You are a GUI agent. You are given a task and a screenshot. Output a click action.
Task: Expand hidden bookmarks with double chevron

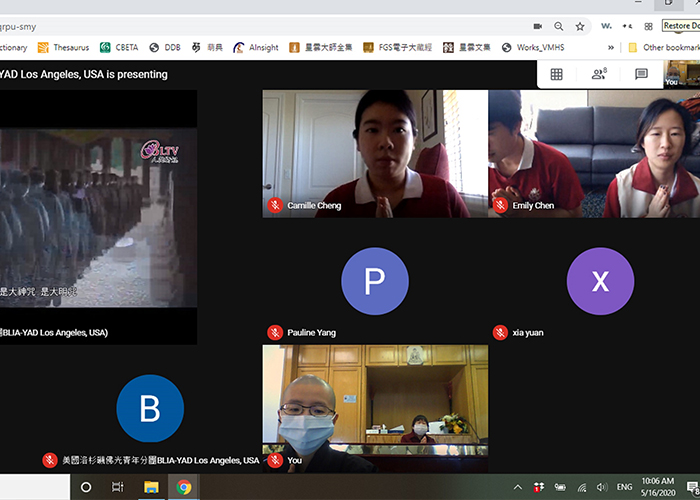(x=611, y=47)
